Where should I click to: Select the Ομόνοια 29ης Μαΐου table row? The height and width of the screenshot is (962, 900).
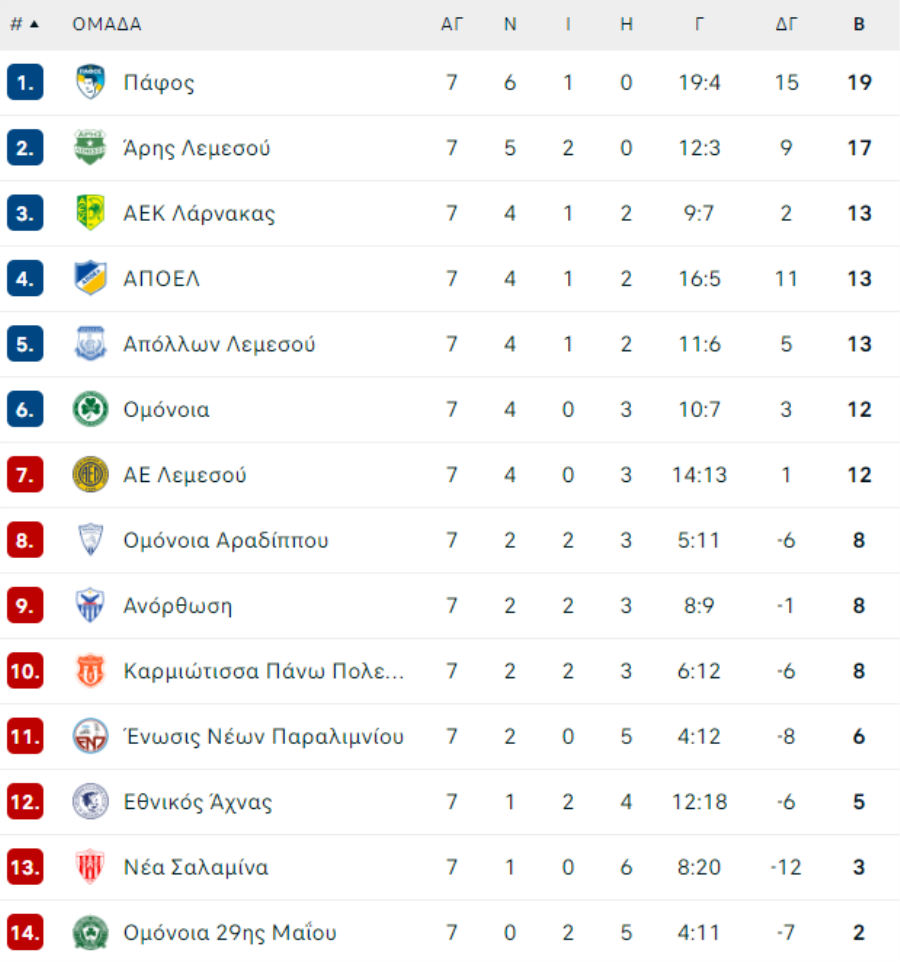450,932
